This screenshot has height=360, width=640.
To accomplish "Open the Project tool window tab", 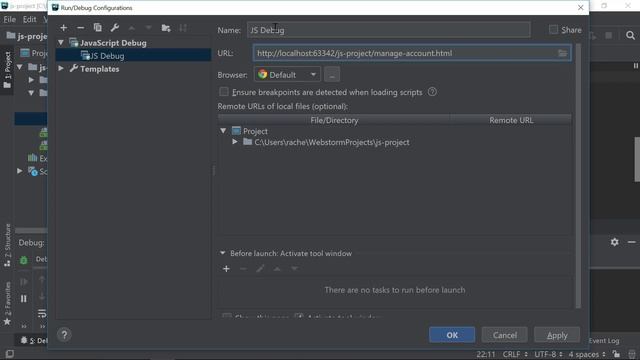I will pyautogui.click(x=7, y=70).
